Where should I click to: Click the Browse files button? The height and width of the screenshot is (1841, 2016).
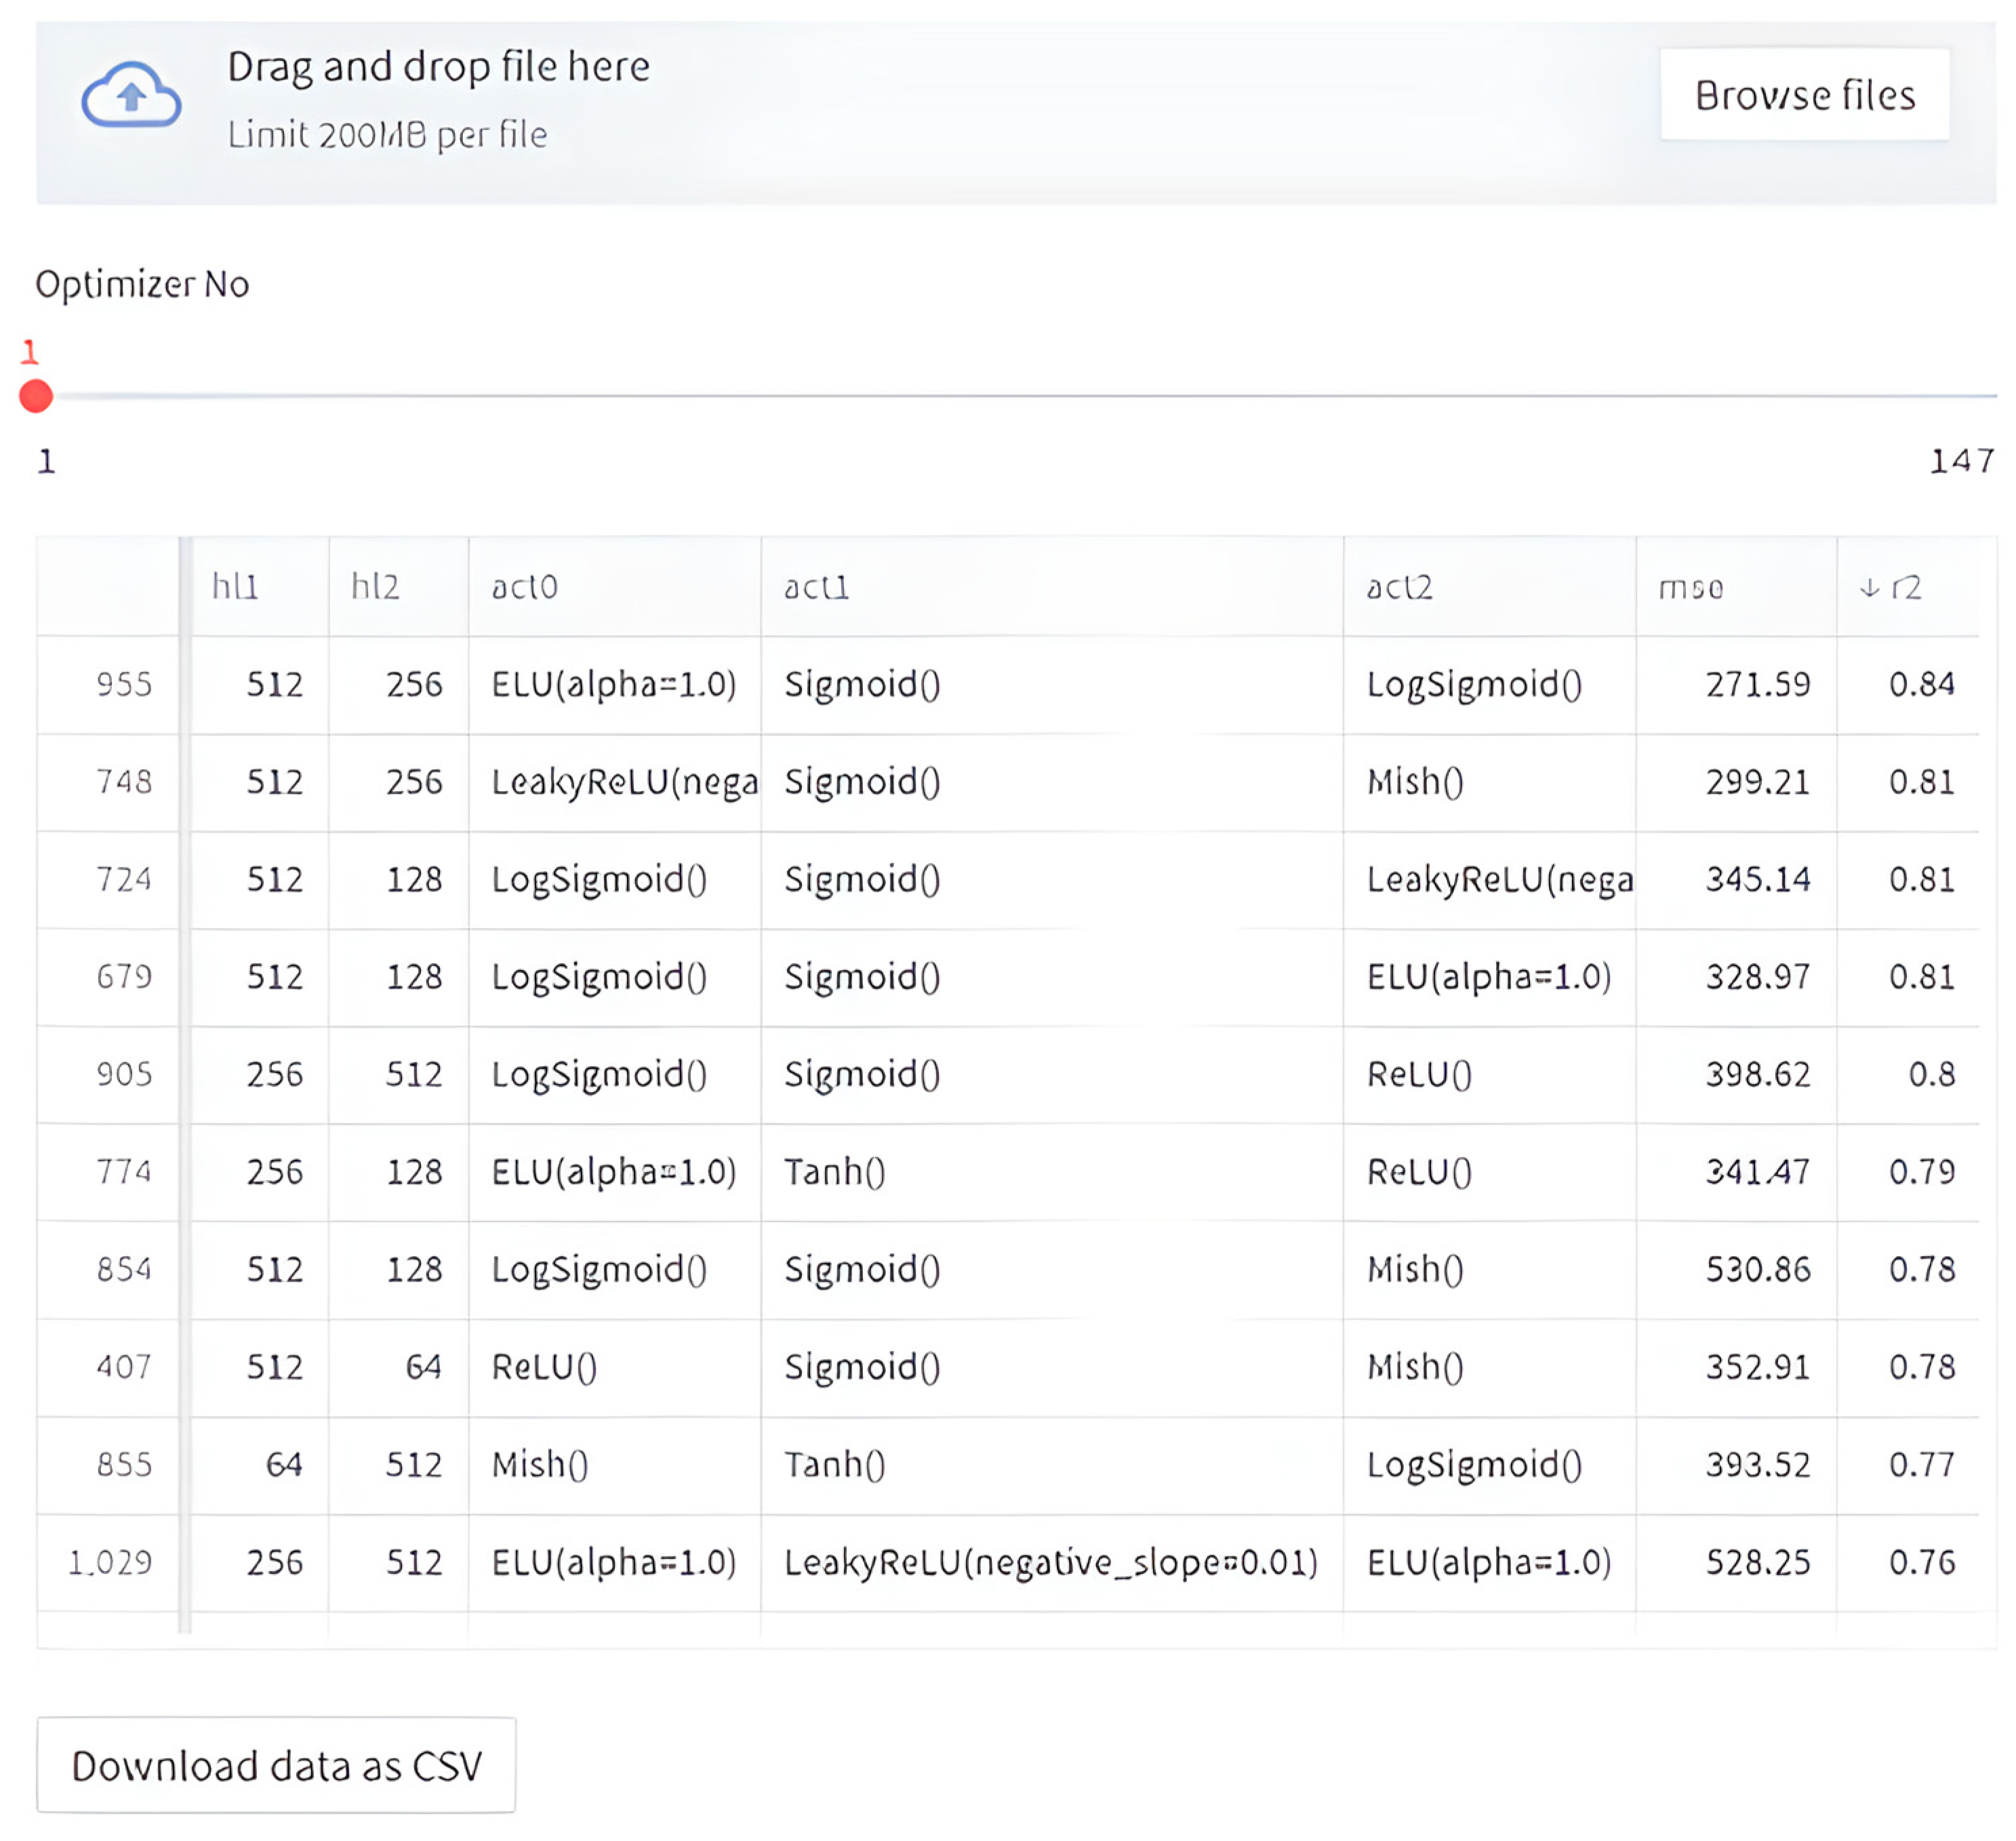point(1804,95)
